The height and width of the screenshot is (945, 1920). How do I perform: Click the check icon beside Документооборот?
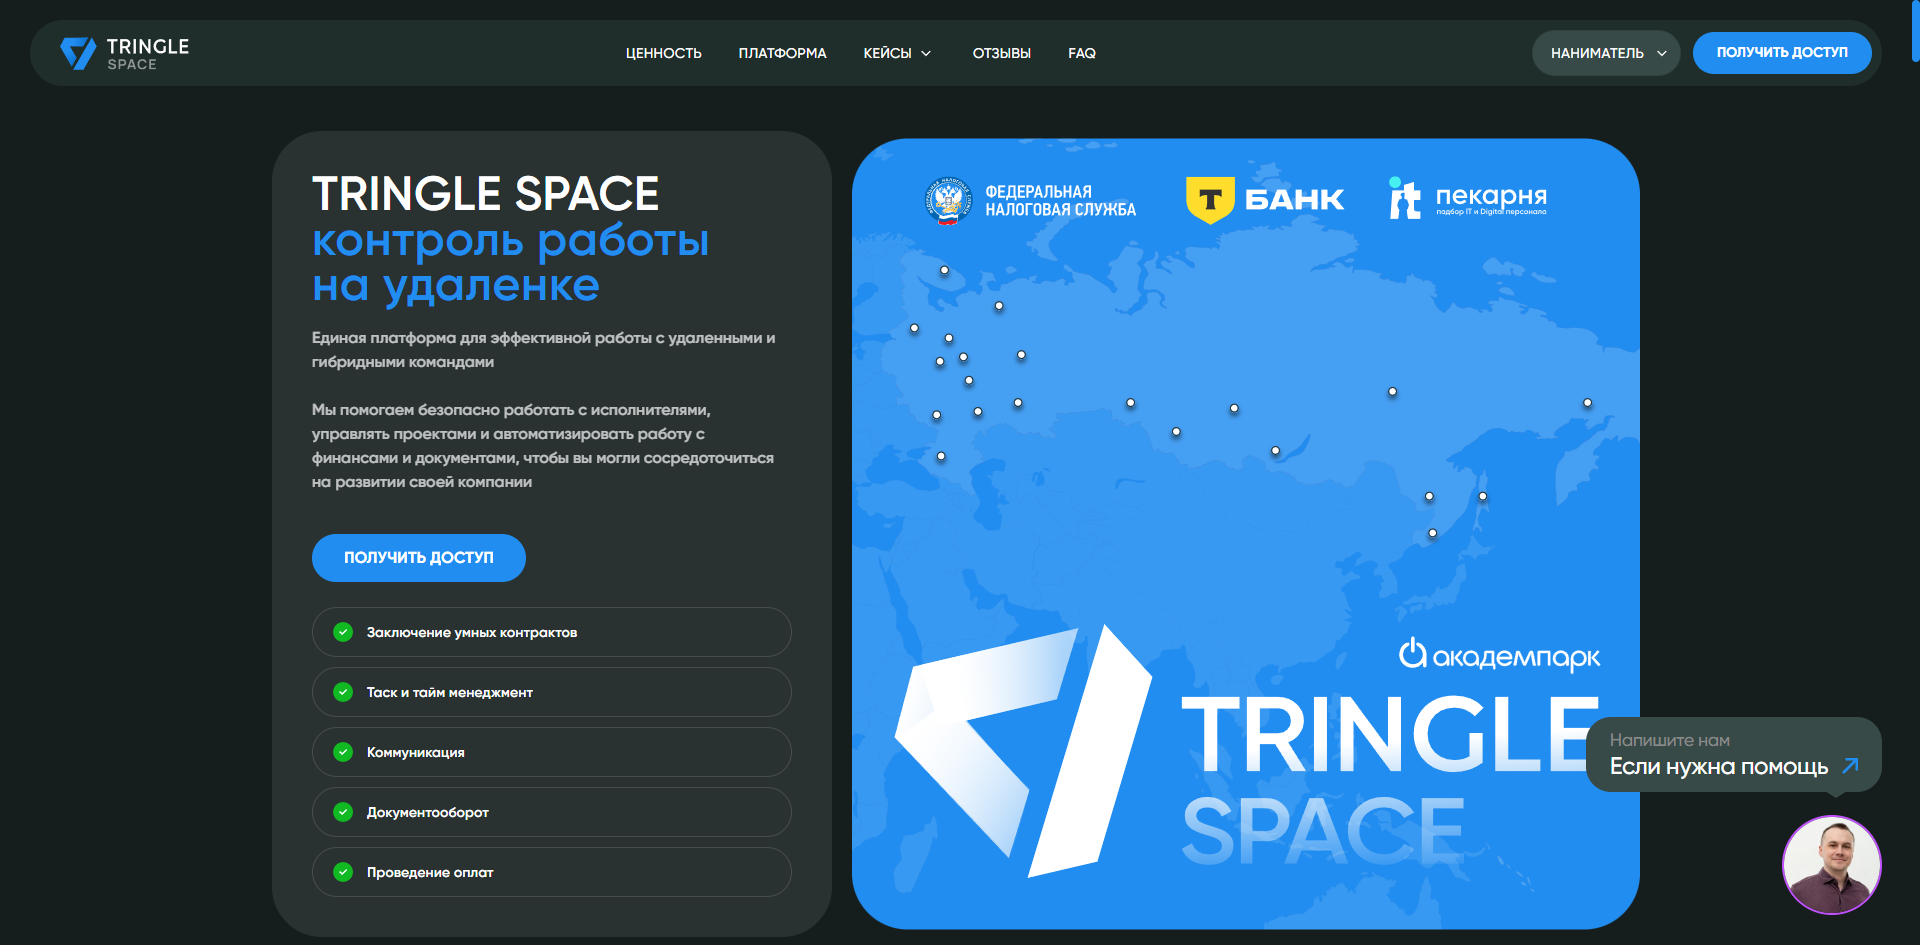pyautogui.click(x=343, y=812)
